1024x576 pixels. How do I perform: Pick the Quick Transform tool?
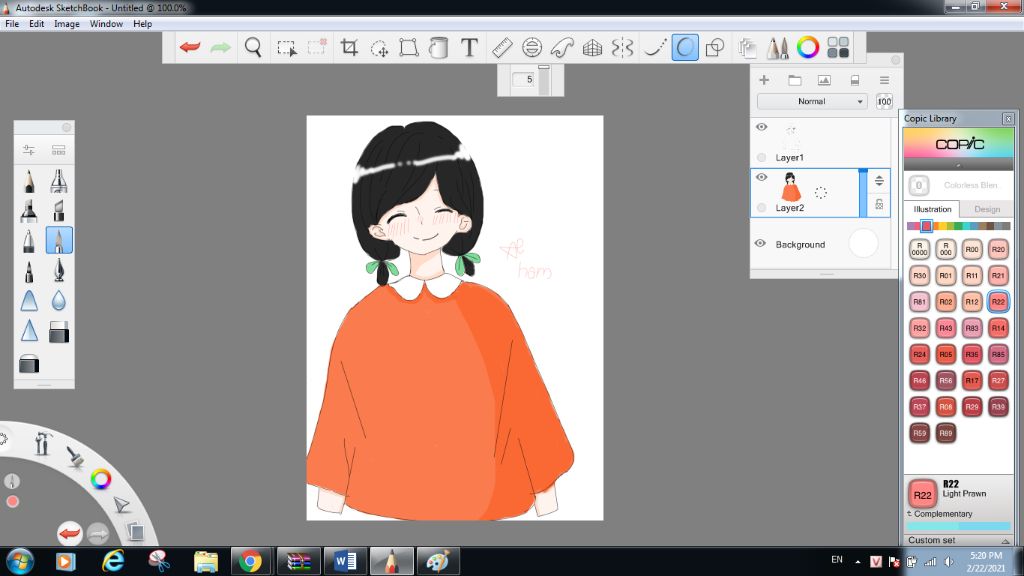[379, 48]
